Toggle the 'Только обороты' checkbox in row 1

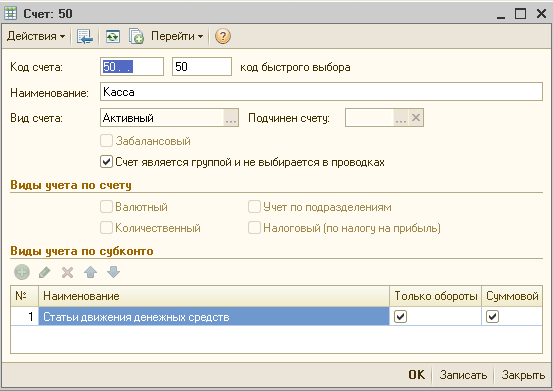[x=400, y=316]
